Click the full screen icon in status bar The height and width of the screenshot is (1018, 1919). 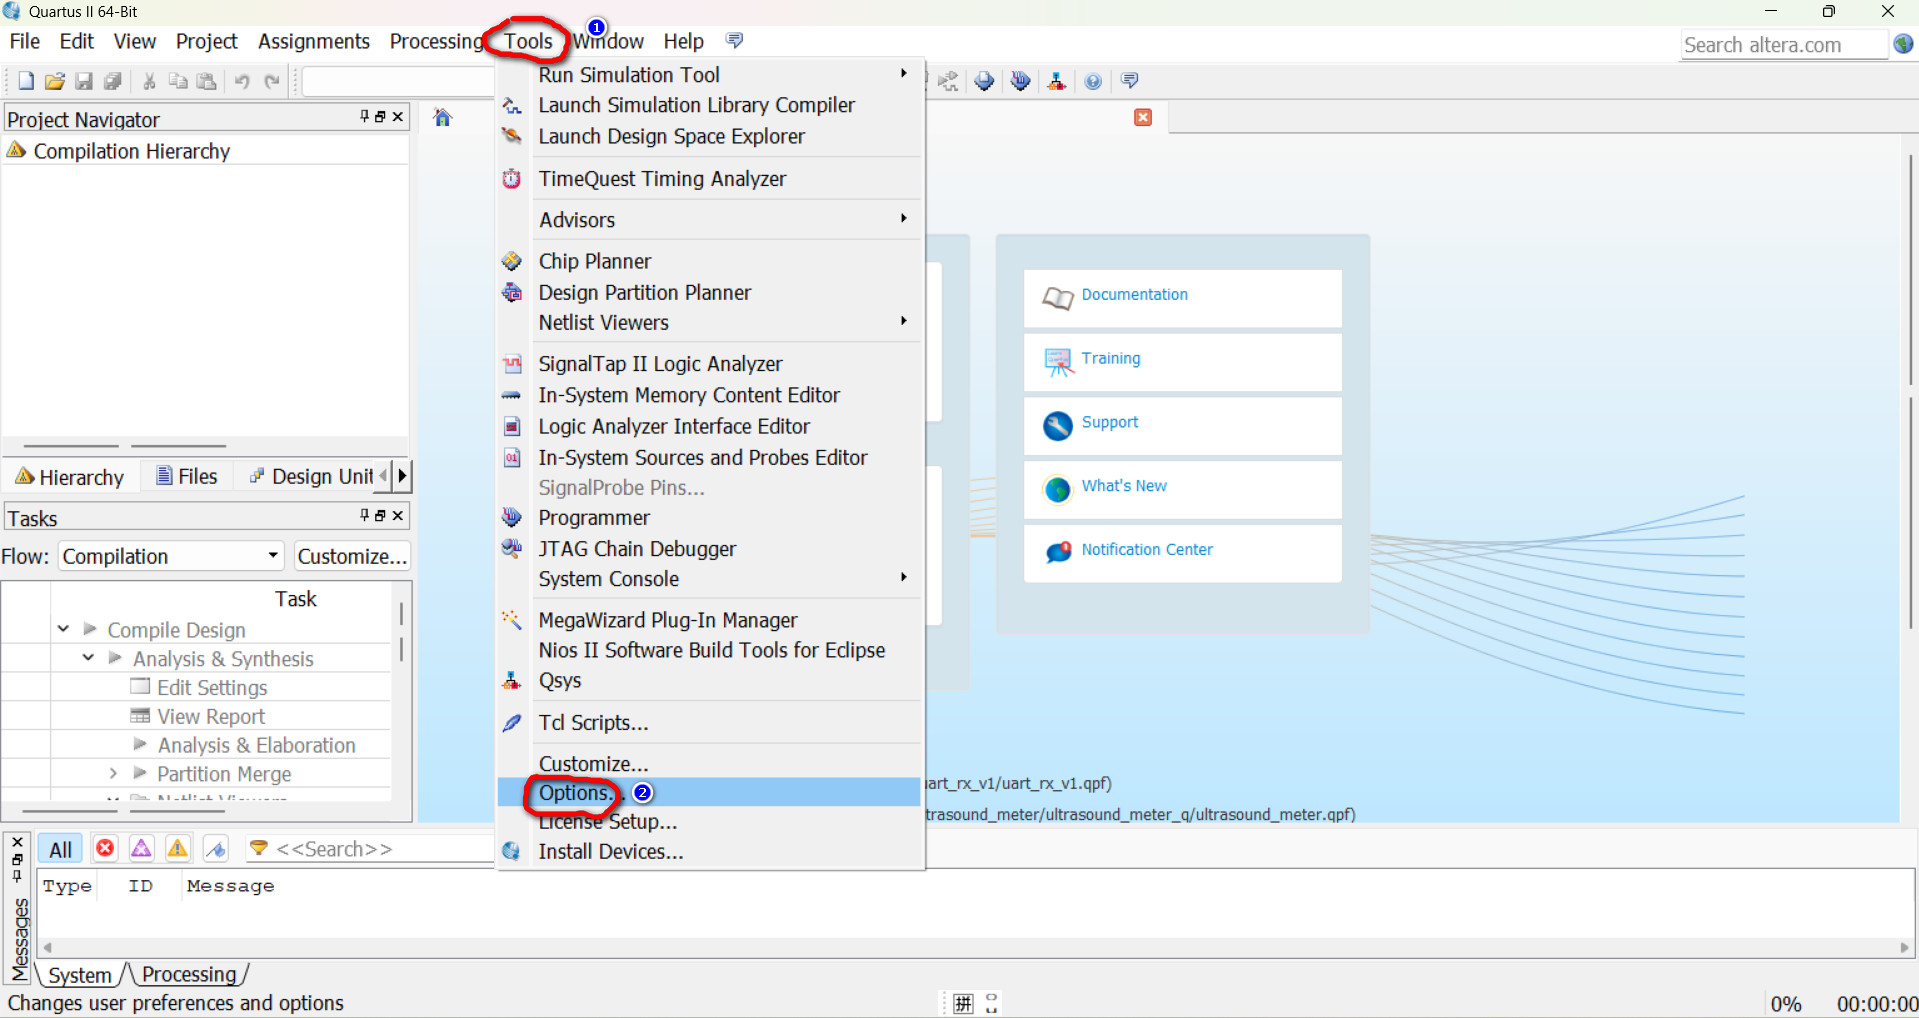tap(991, 1003)
